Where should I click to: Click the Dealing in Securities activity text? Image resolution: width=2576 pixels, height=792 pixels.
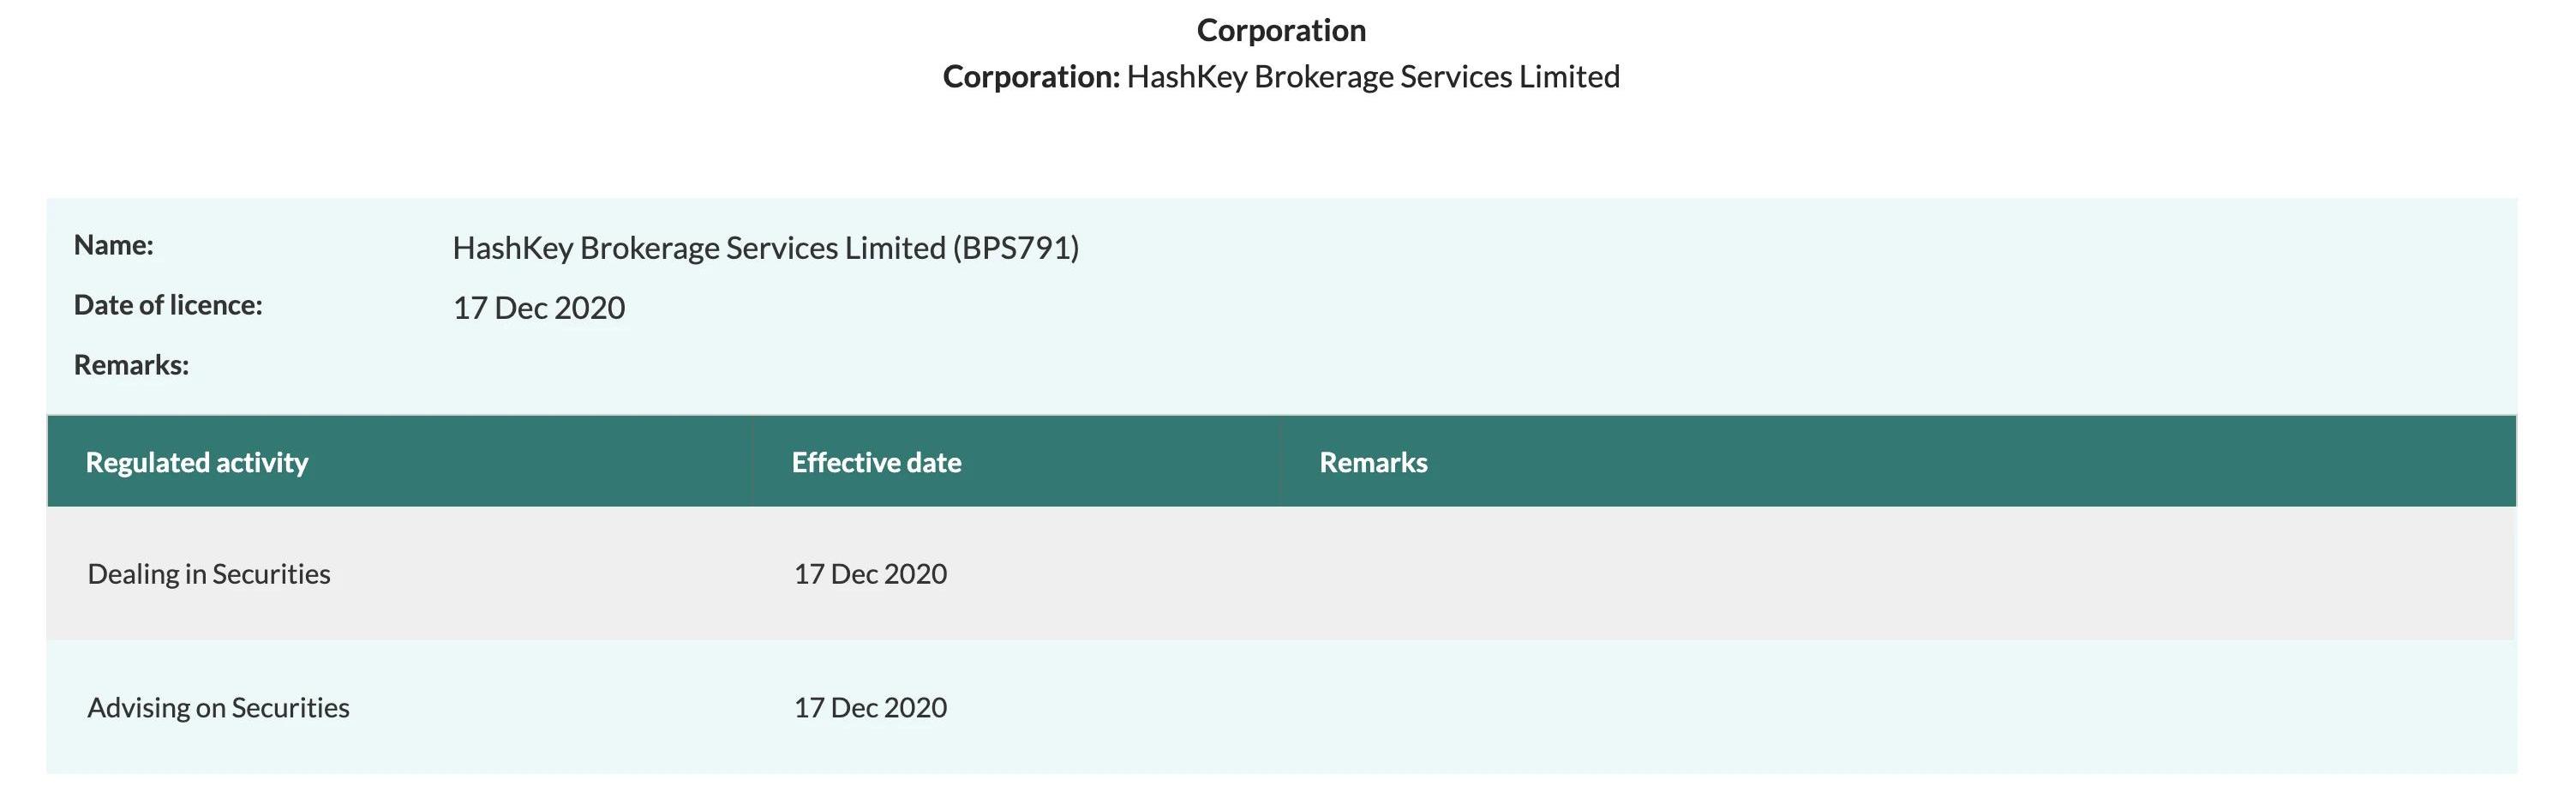tap(209, 574)
